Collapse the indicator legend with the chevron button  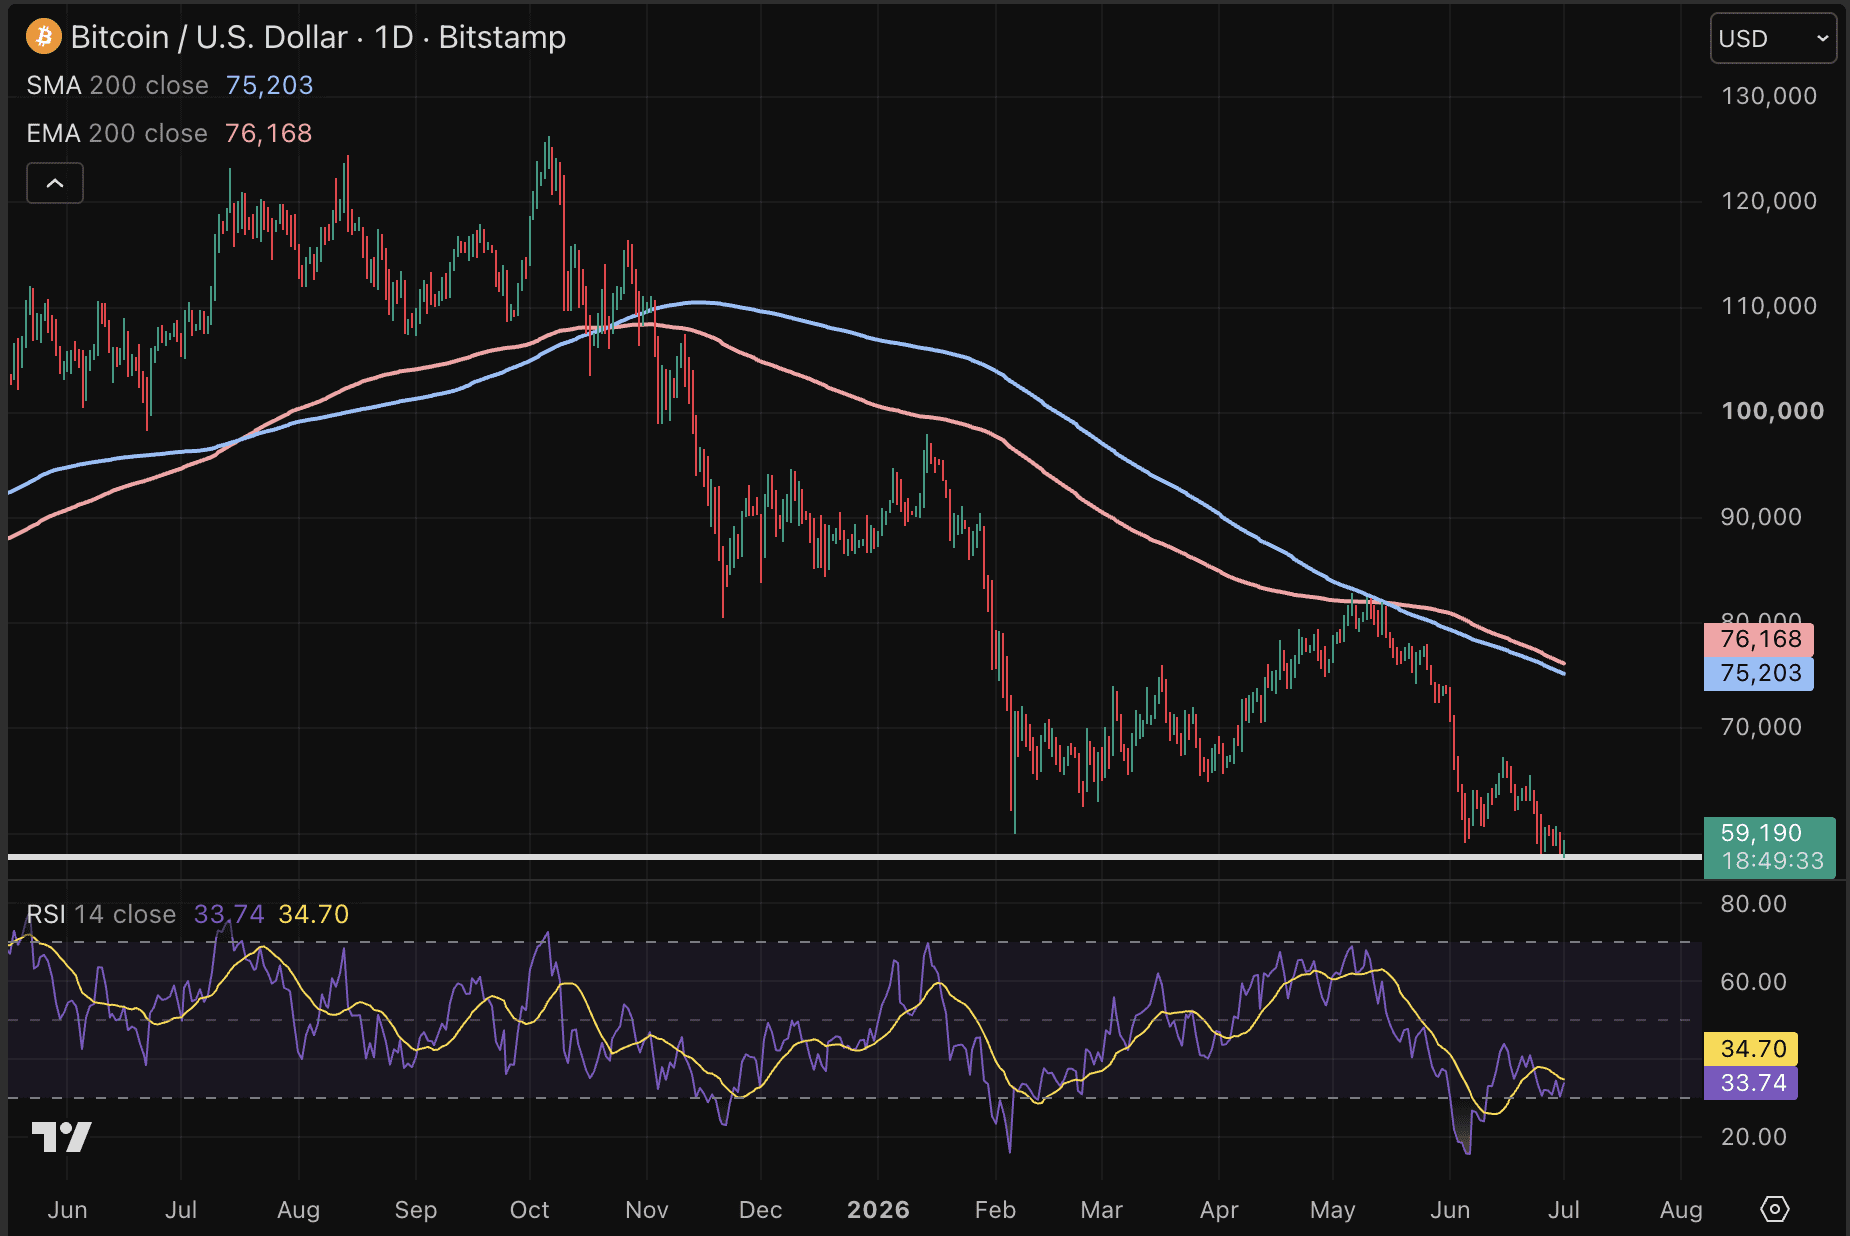point(55,183)
